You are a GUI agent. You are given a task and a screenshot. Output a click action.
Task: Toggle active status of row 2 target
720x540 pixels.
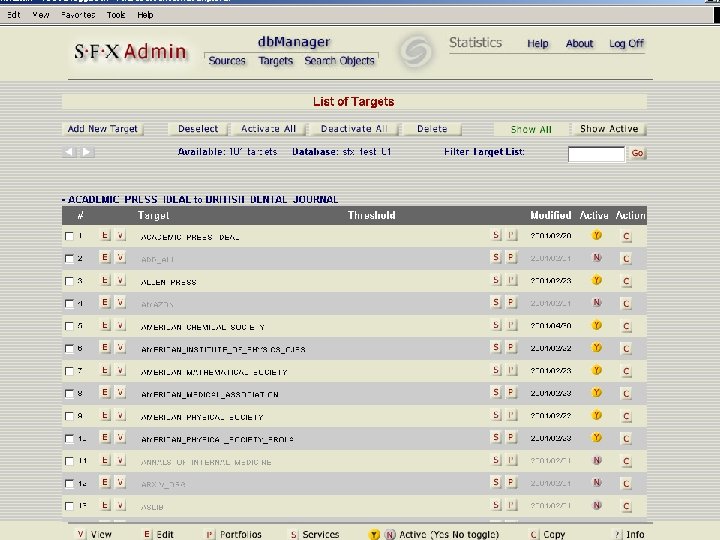click(596, 258)
